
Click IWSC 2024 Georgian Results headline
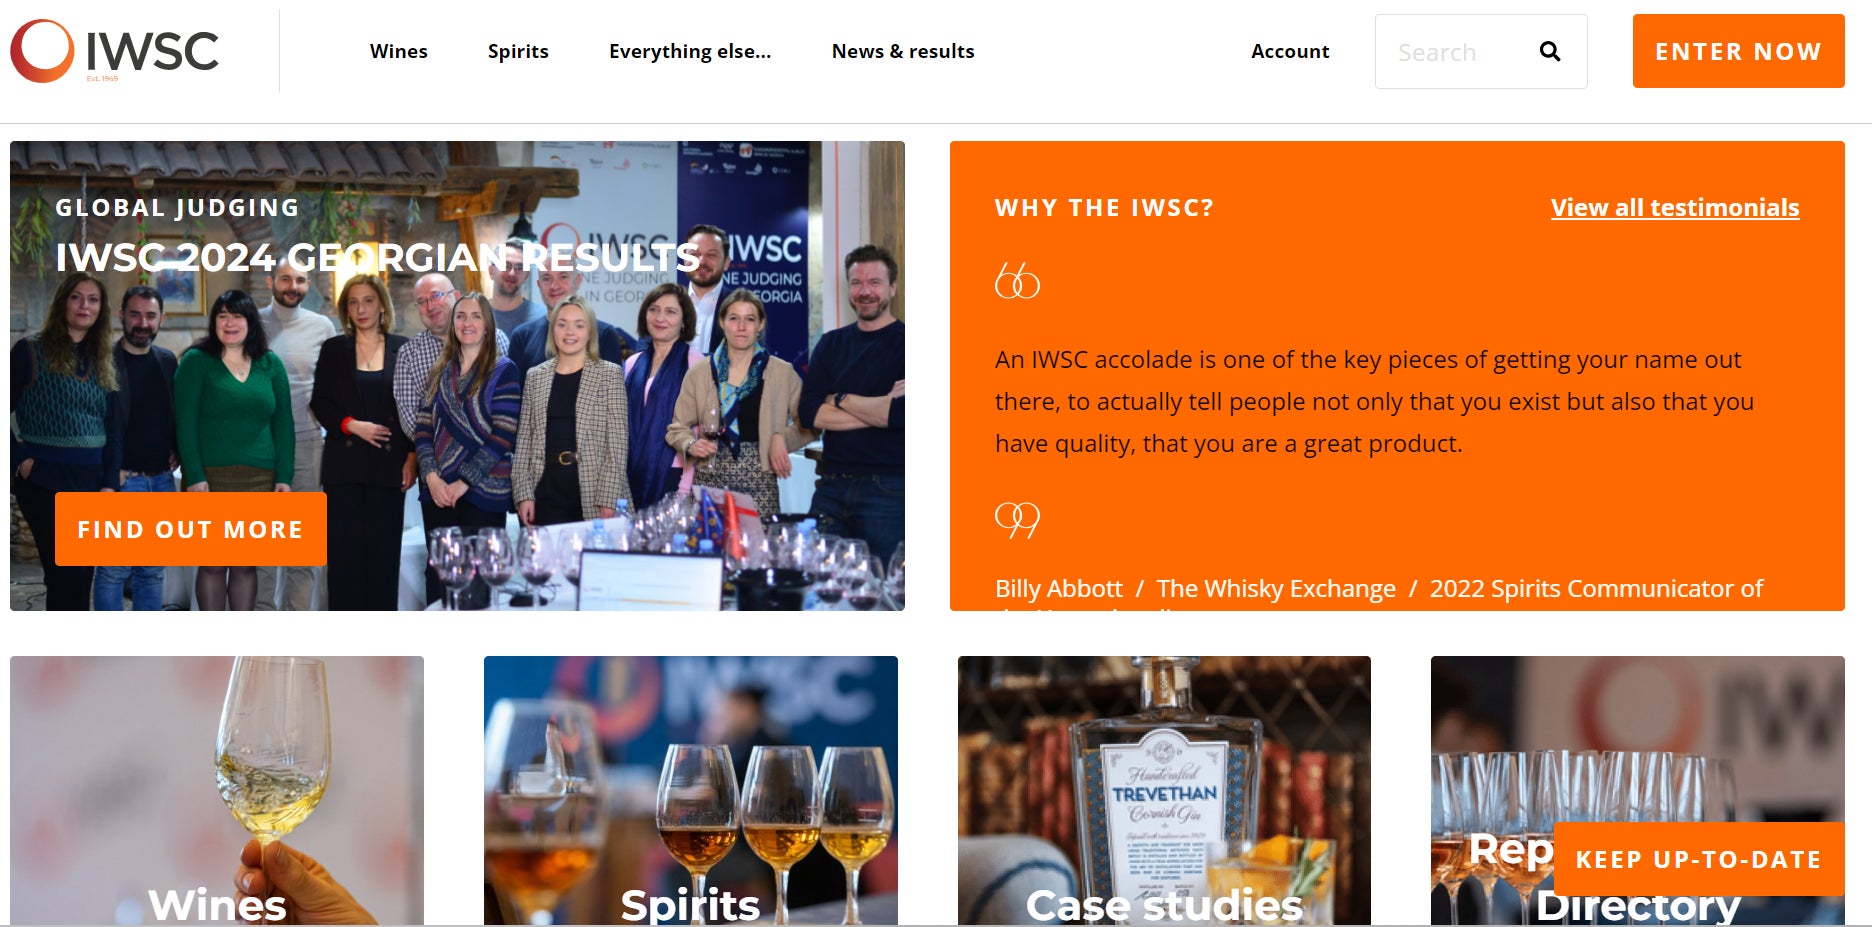pos(377,257)
